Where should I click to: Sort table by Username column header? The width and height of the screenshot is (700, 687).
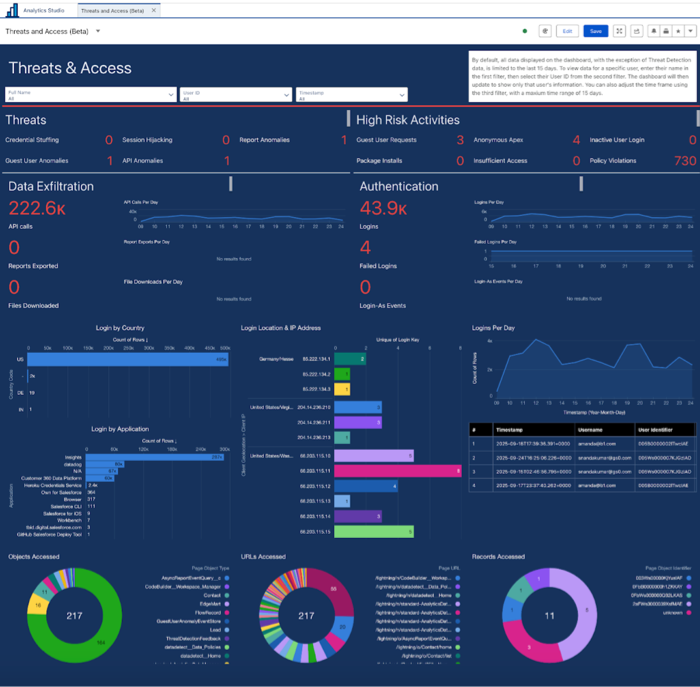point(604,430)
